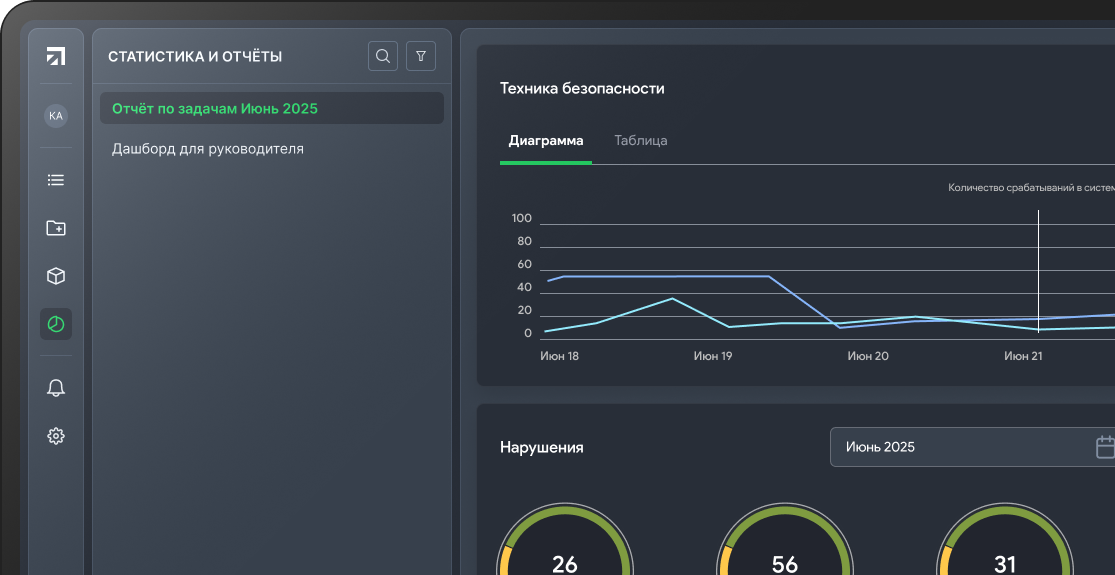Click the vertical marker at Июнь 21

pos(1038,270)
